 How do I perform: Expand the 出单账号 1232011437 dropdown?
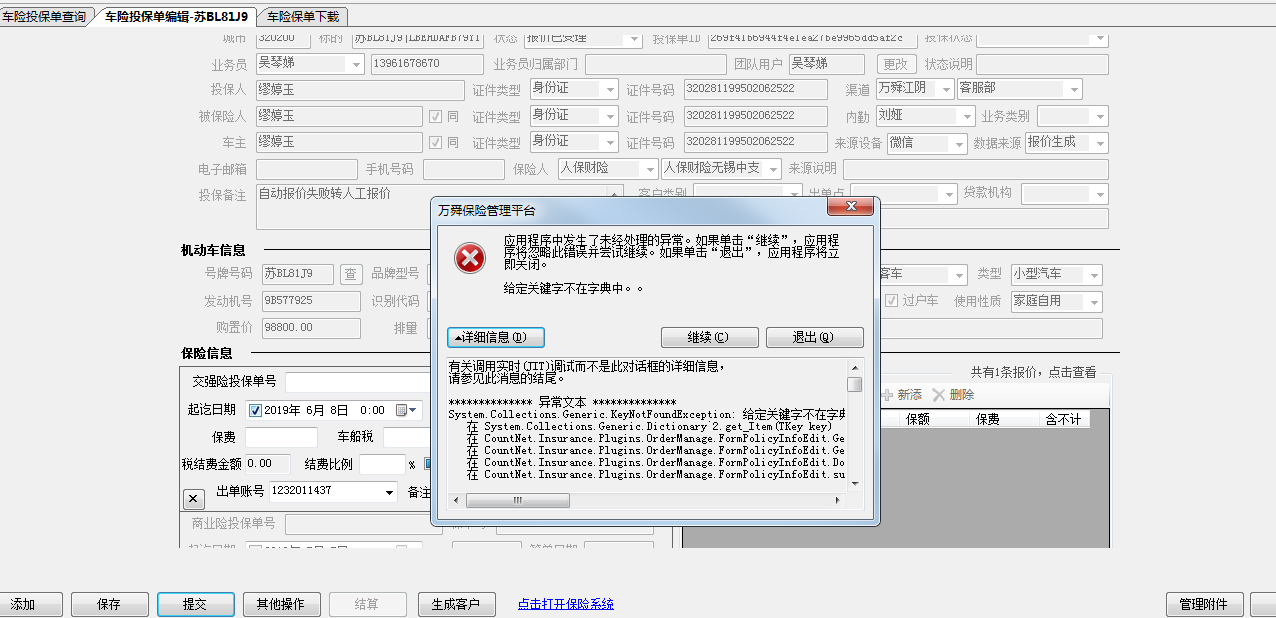[389, 492]
